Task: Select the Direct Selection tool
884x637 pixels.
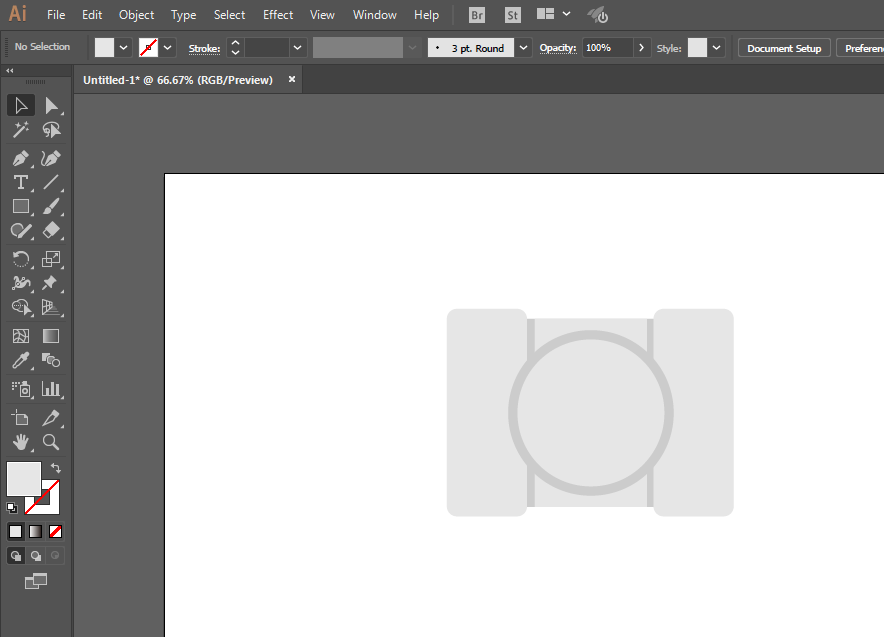Action: [x=51, y=105]
